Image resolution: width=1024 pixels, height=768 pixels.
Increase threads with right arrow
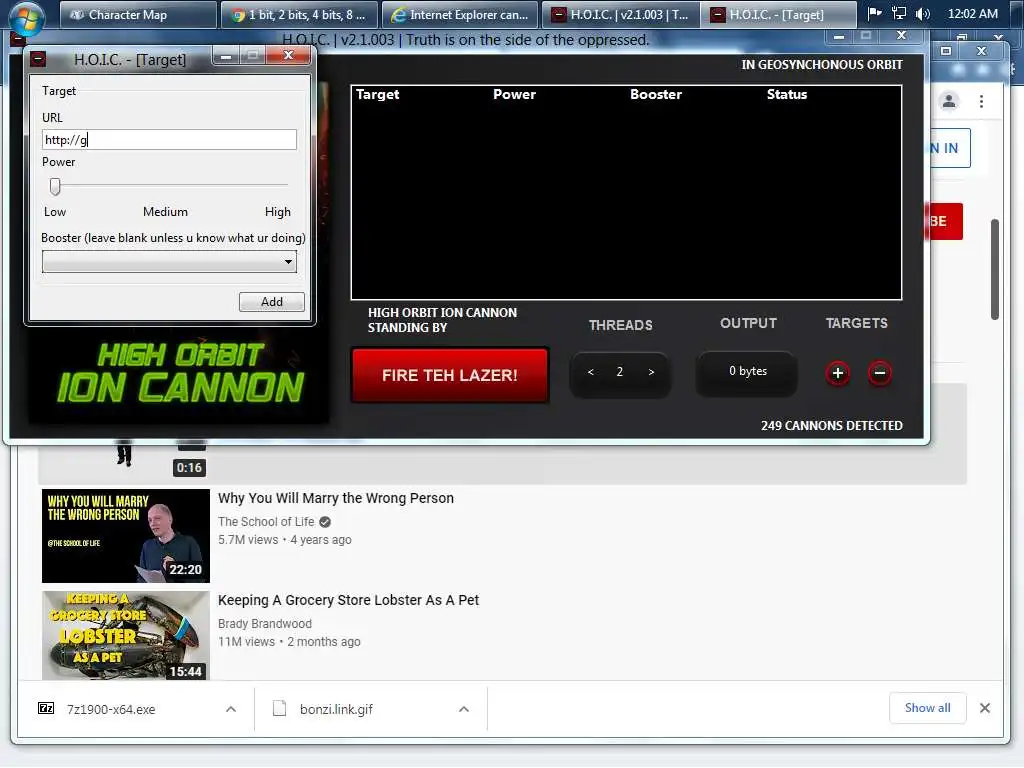(x=651, y=372)
